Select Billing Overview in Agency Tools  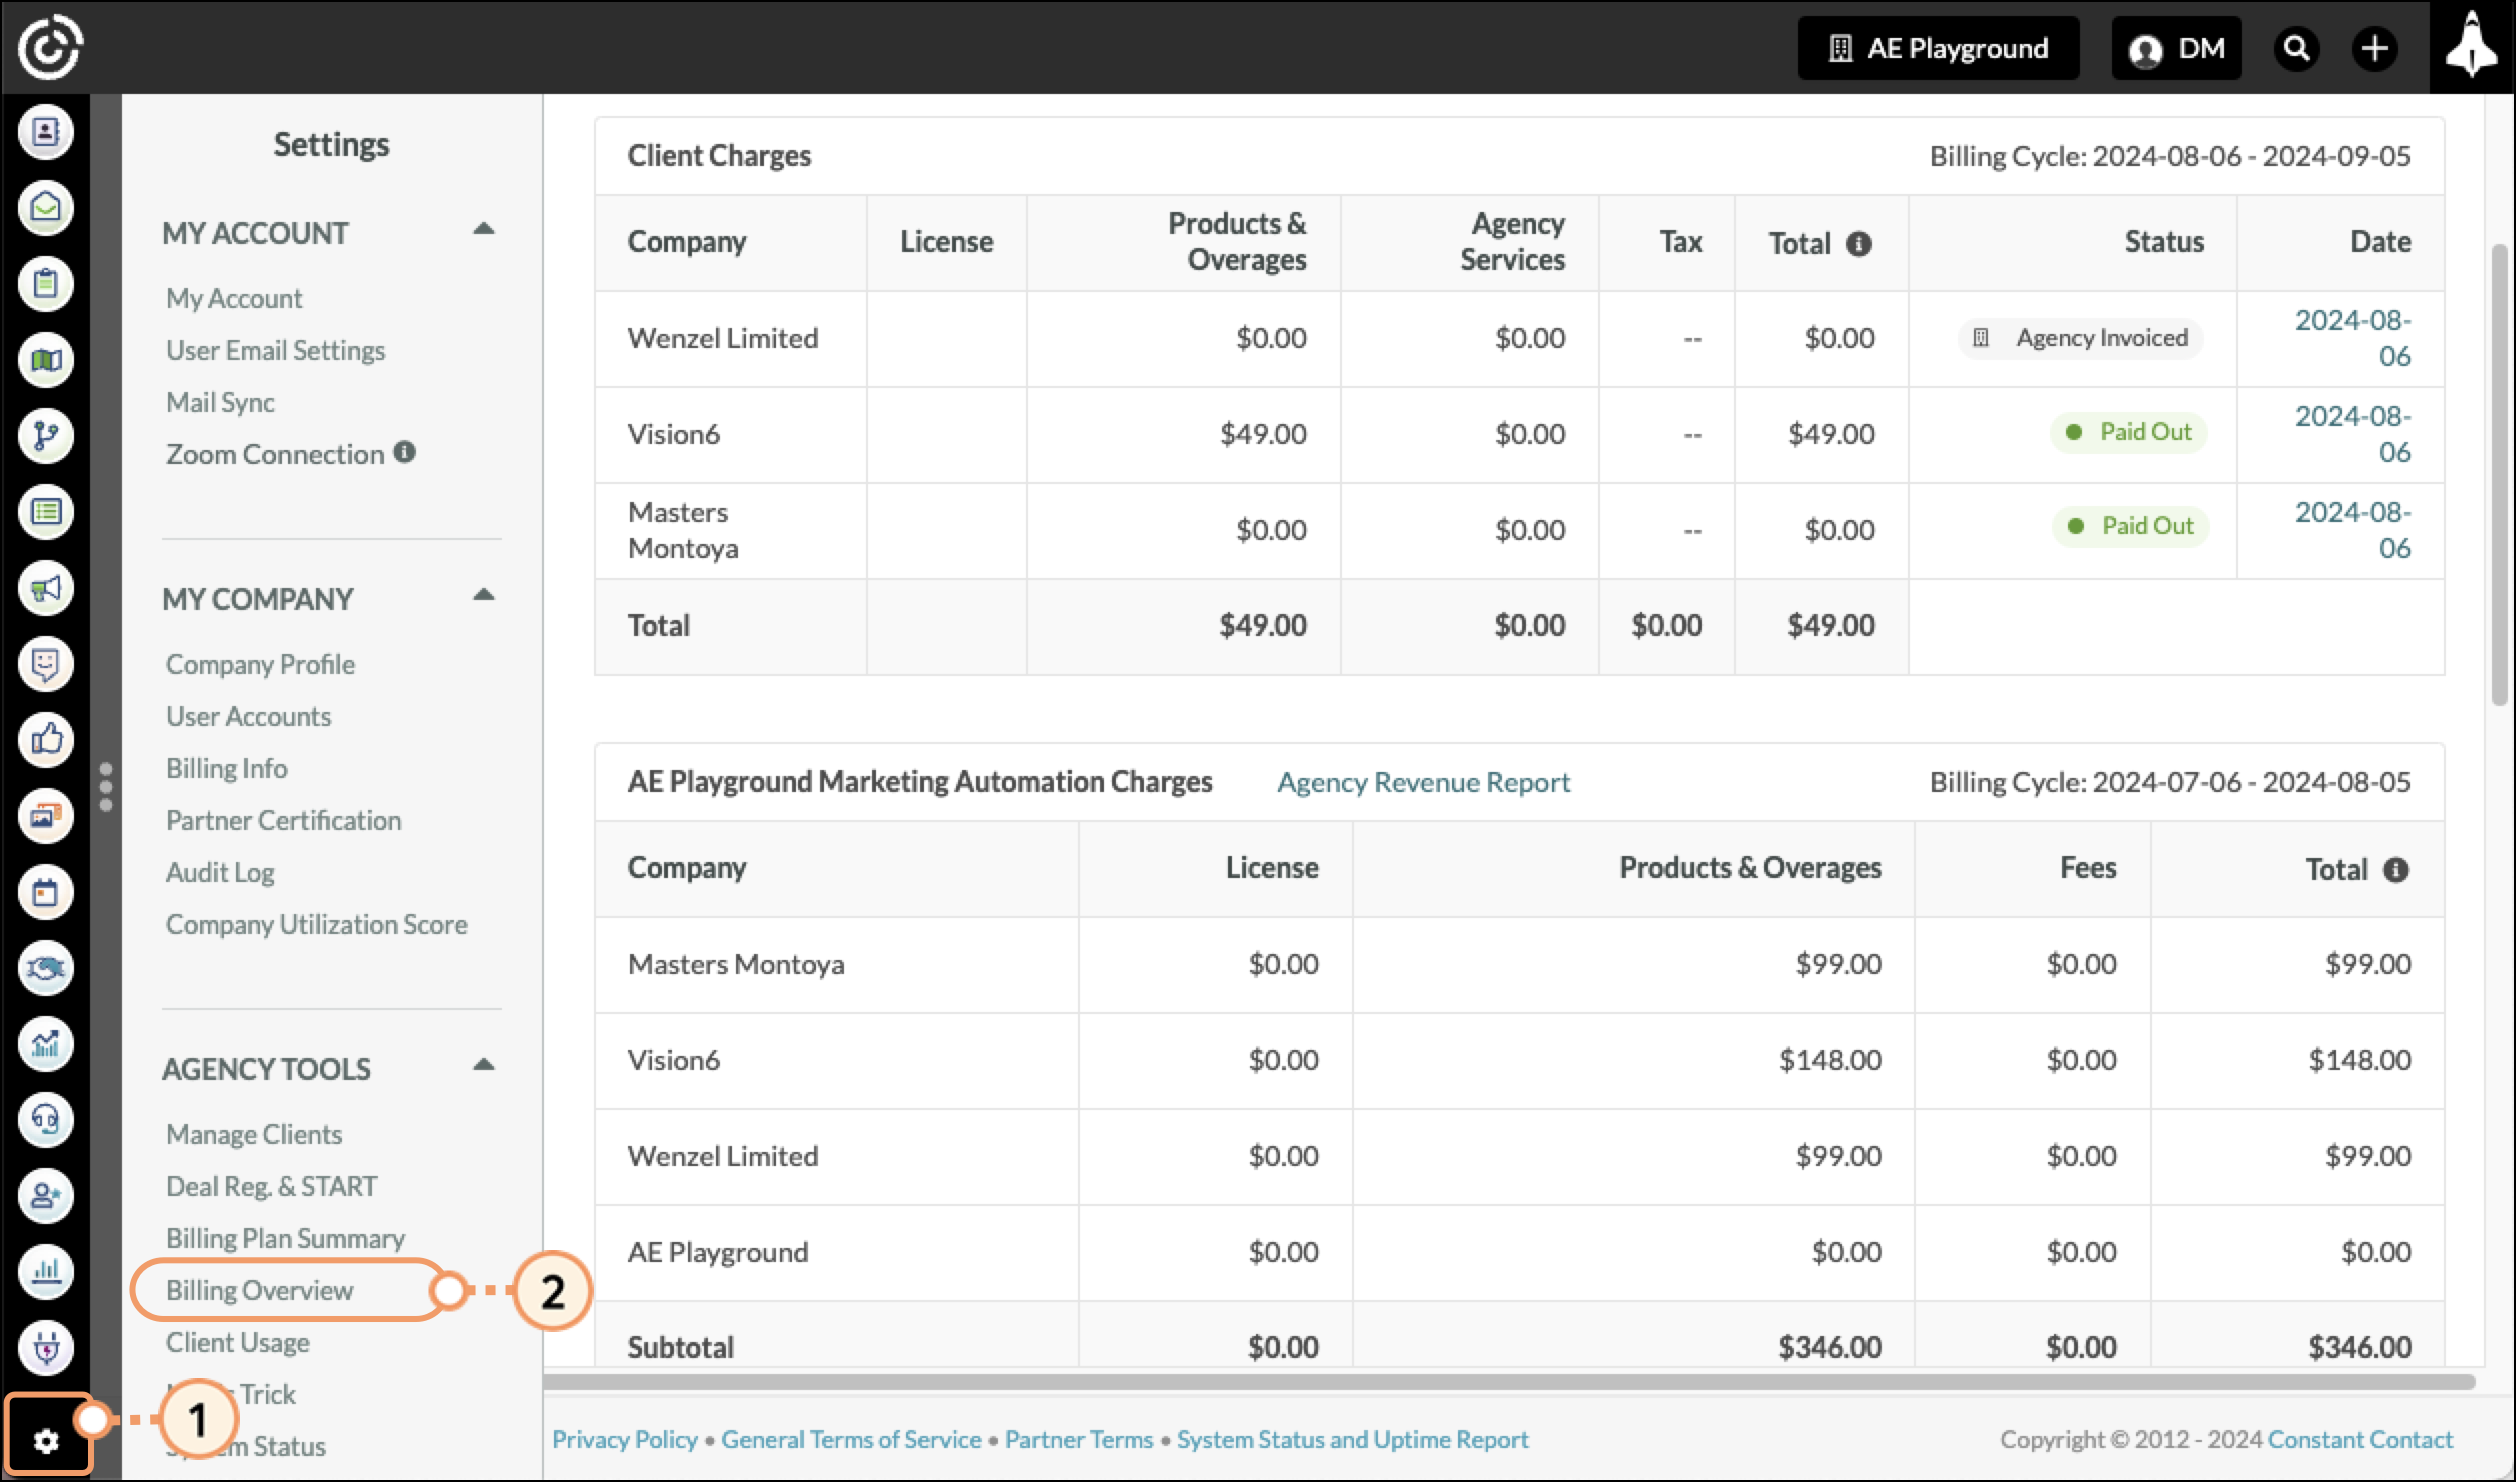tap(260, 1290)
